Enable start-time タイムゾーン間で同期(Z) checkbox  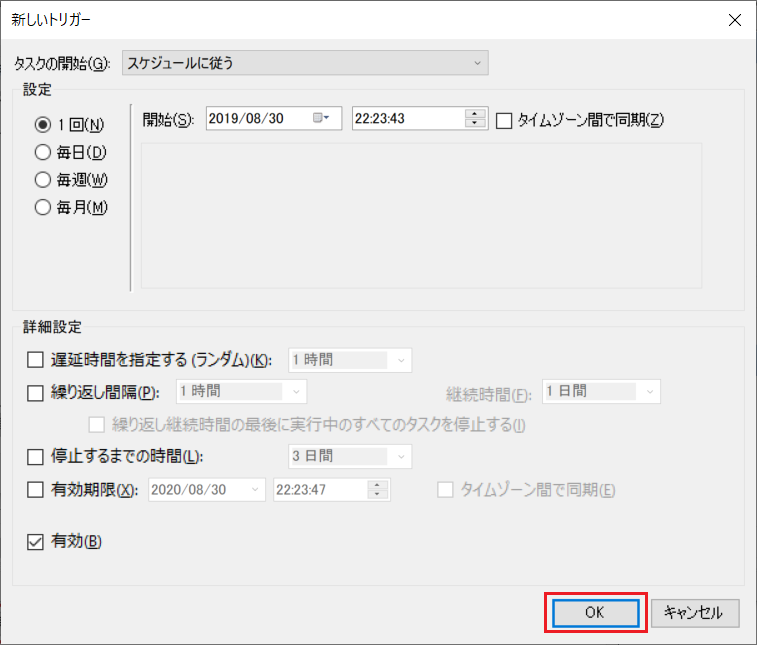click(504, 120)
